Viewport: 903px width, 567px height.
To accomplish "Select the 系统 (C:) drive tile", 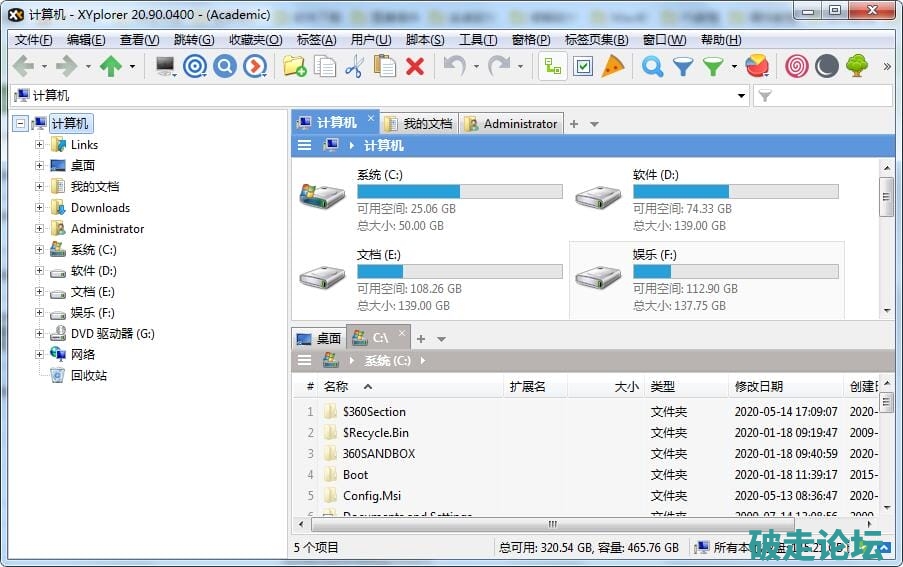I will [431, 199].
